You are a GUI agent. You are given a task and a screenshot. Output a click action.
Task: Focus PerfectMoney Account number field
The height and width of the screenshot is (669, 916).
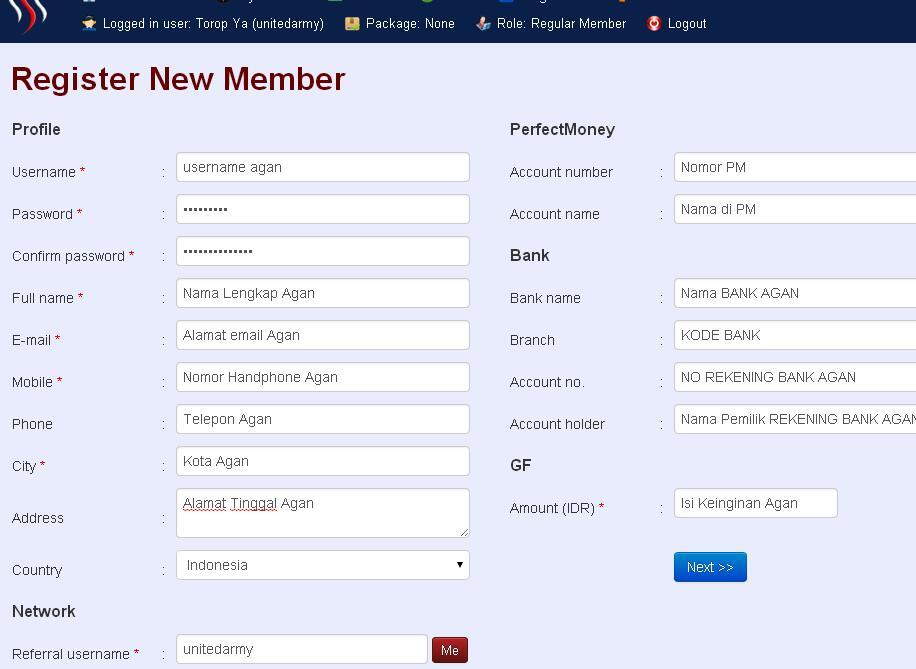(x=795, y=167)
